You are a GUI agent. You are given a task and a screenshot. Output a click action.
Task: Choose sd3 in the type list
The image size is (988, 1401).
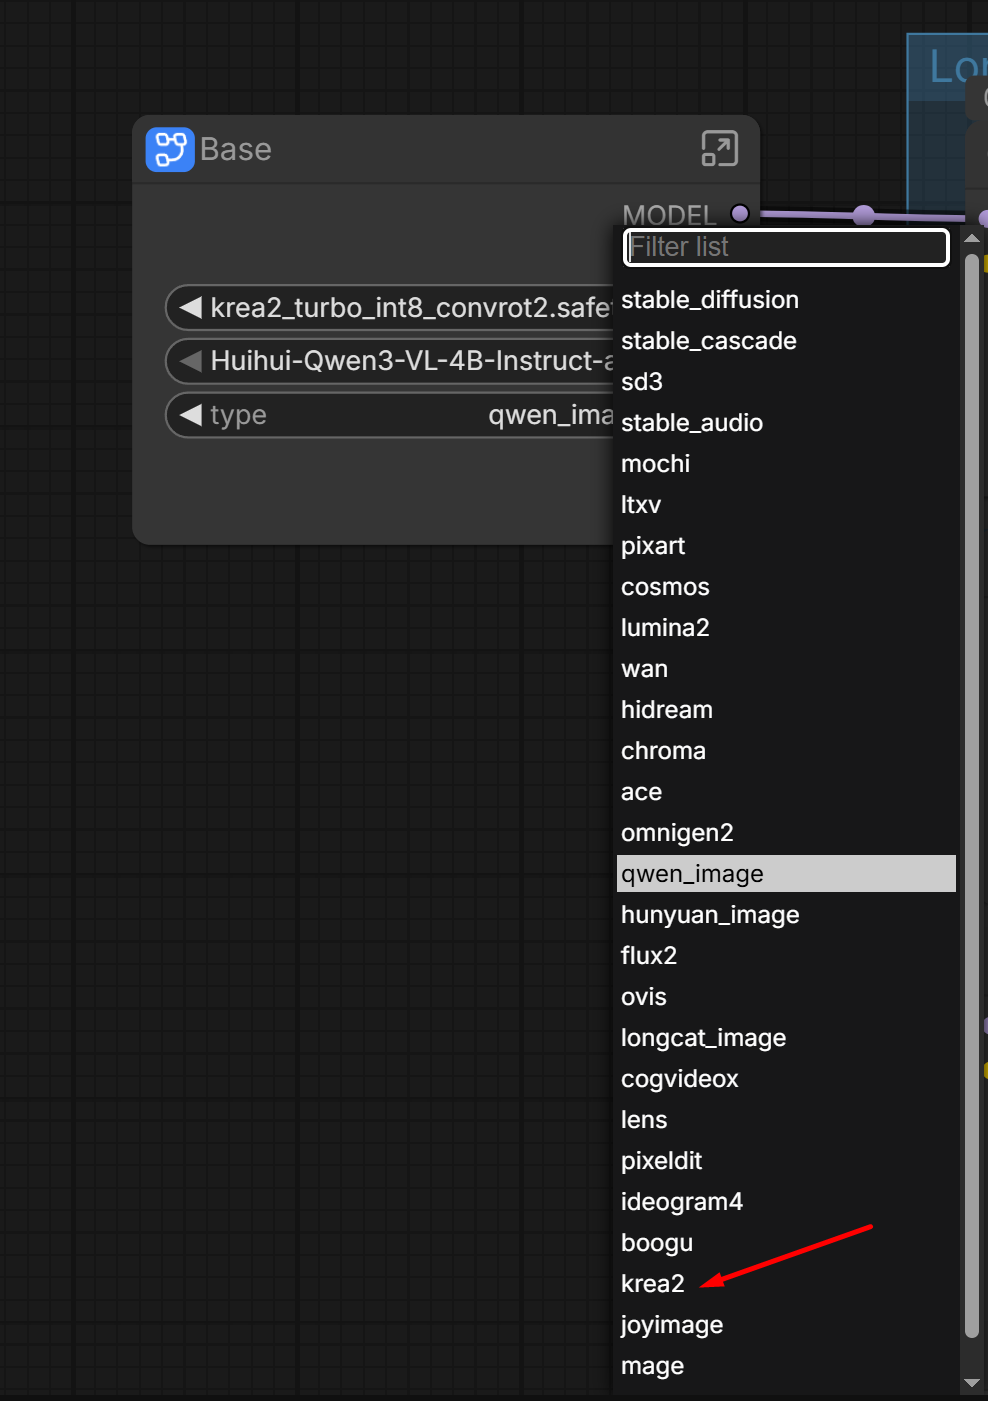tap(786, 382)
